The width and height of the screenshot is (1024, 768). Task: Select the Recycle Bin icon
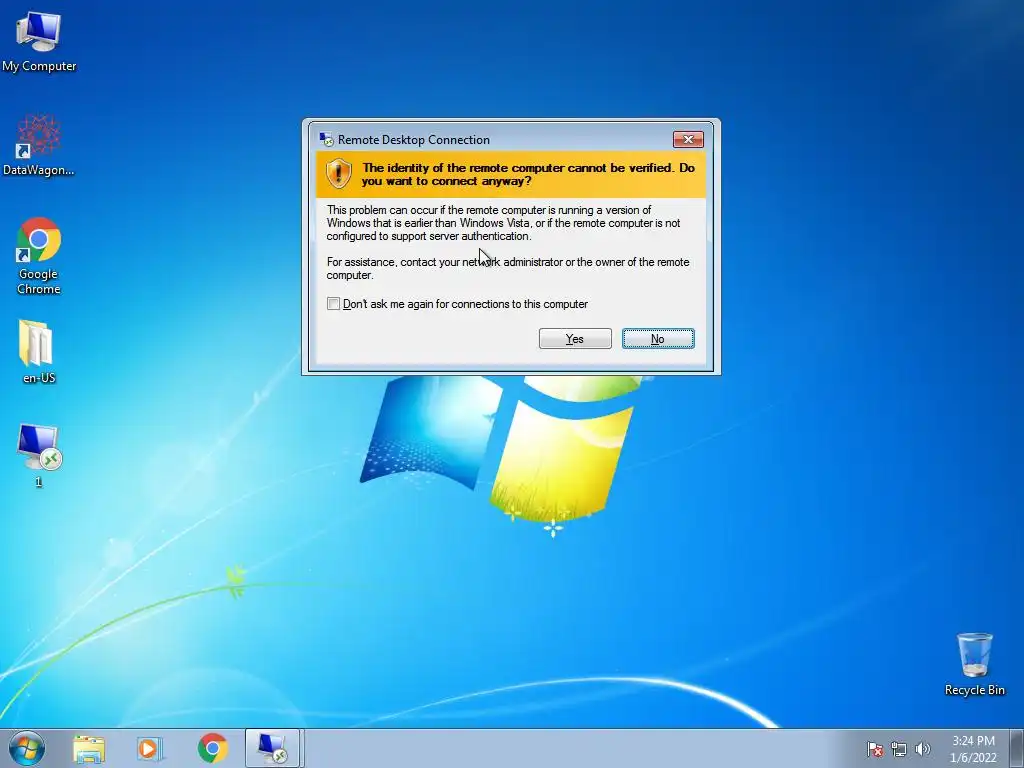(974, 664)
